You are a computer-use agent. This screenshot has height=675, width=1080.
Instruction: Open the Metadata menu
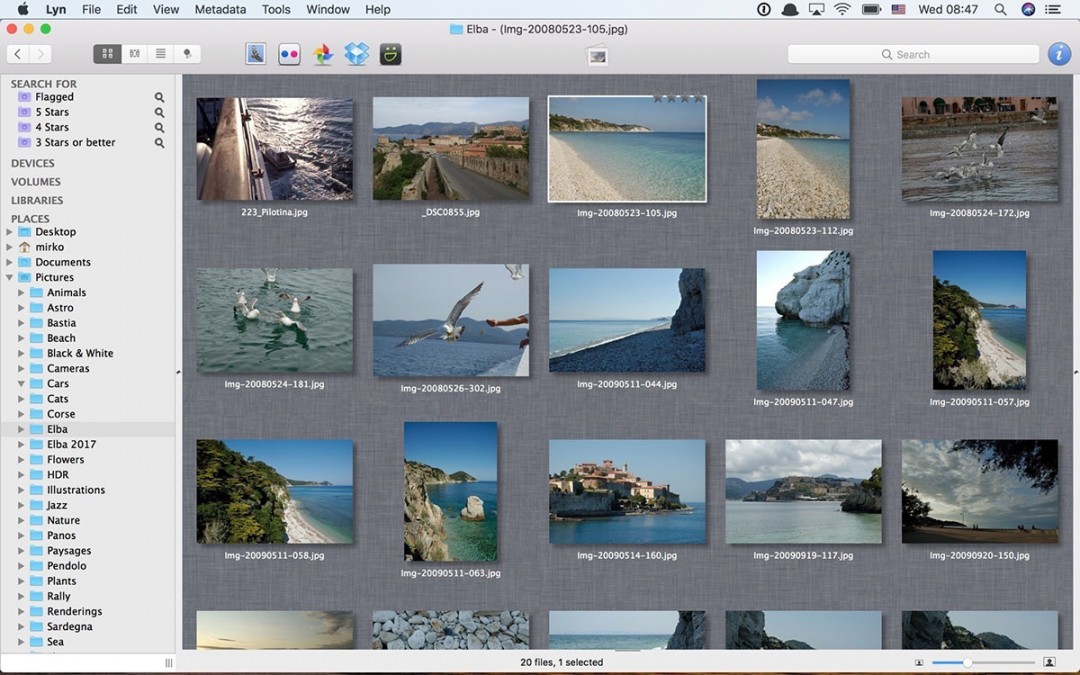(x=220, y=9)
